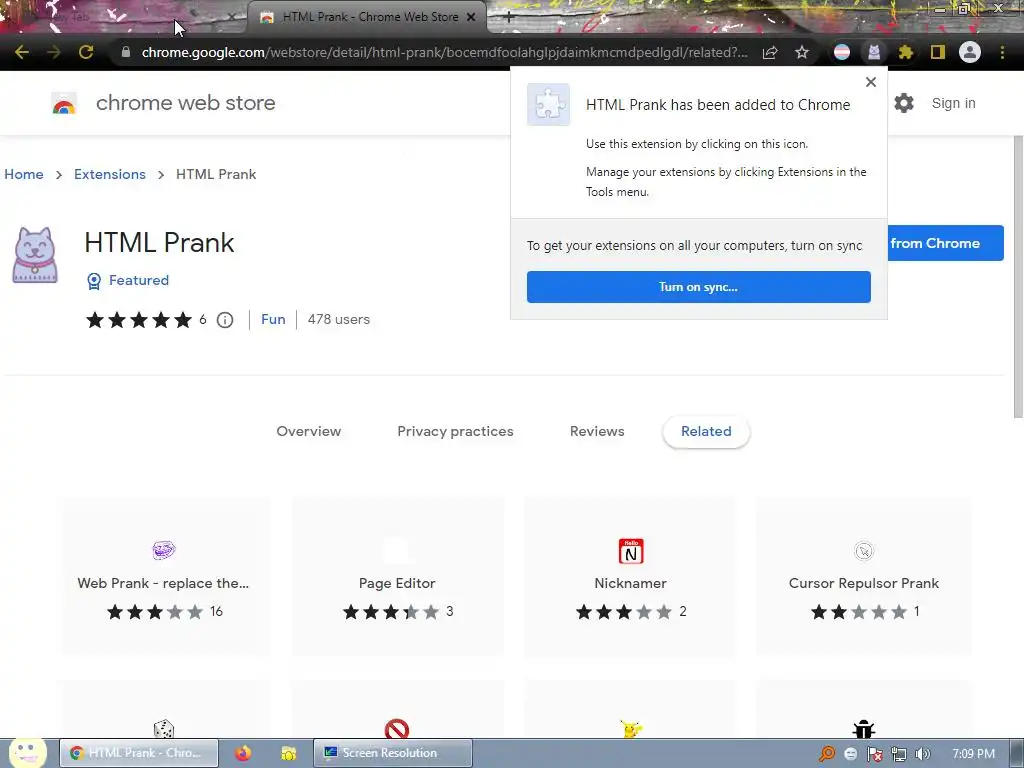The image size is (1024, 768).
Task: Open the striped flag extension icon
Action: (842, 52)
